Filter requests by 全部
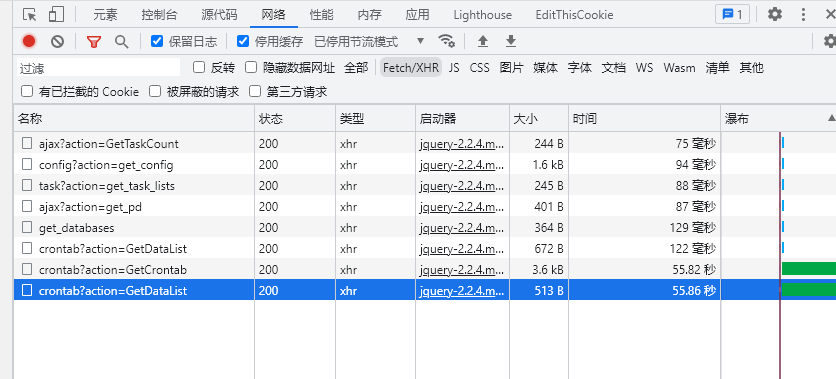 tap(356, 68)
